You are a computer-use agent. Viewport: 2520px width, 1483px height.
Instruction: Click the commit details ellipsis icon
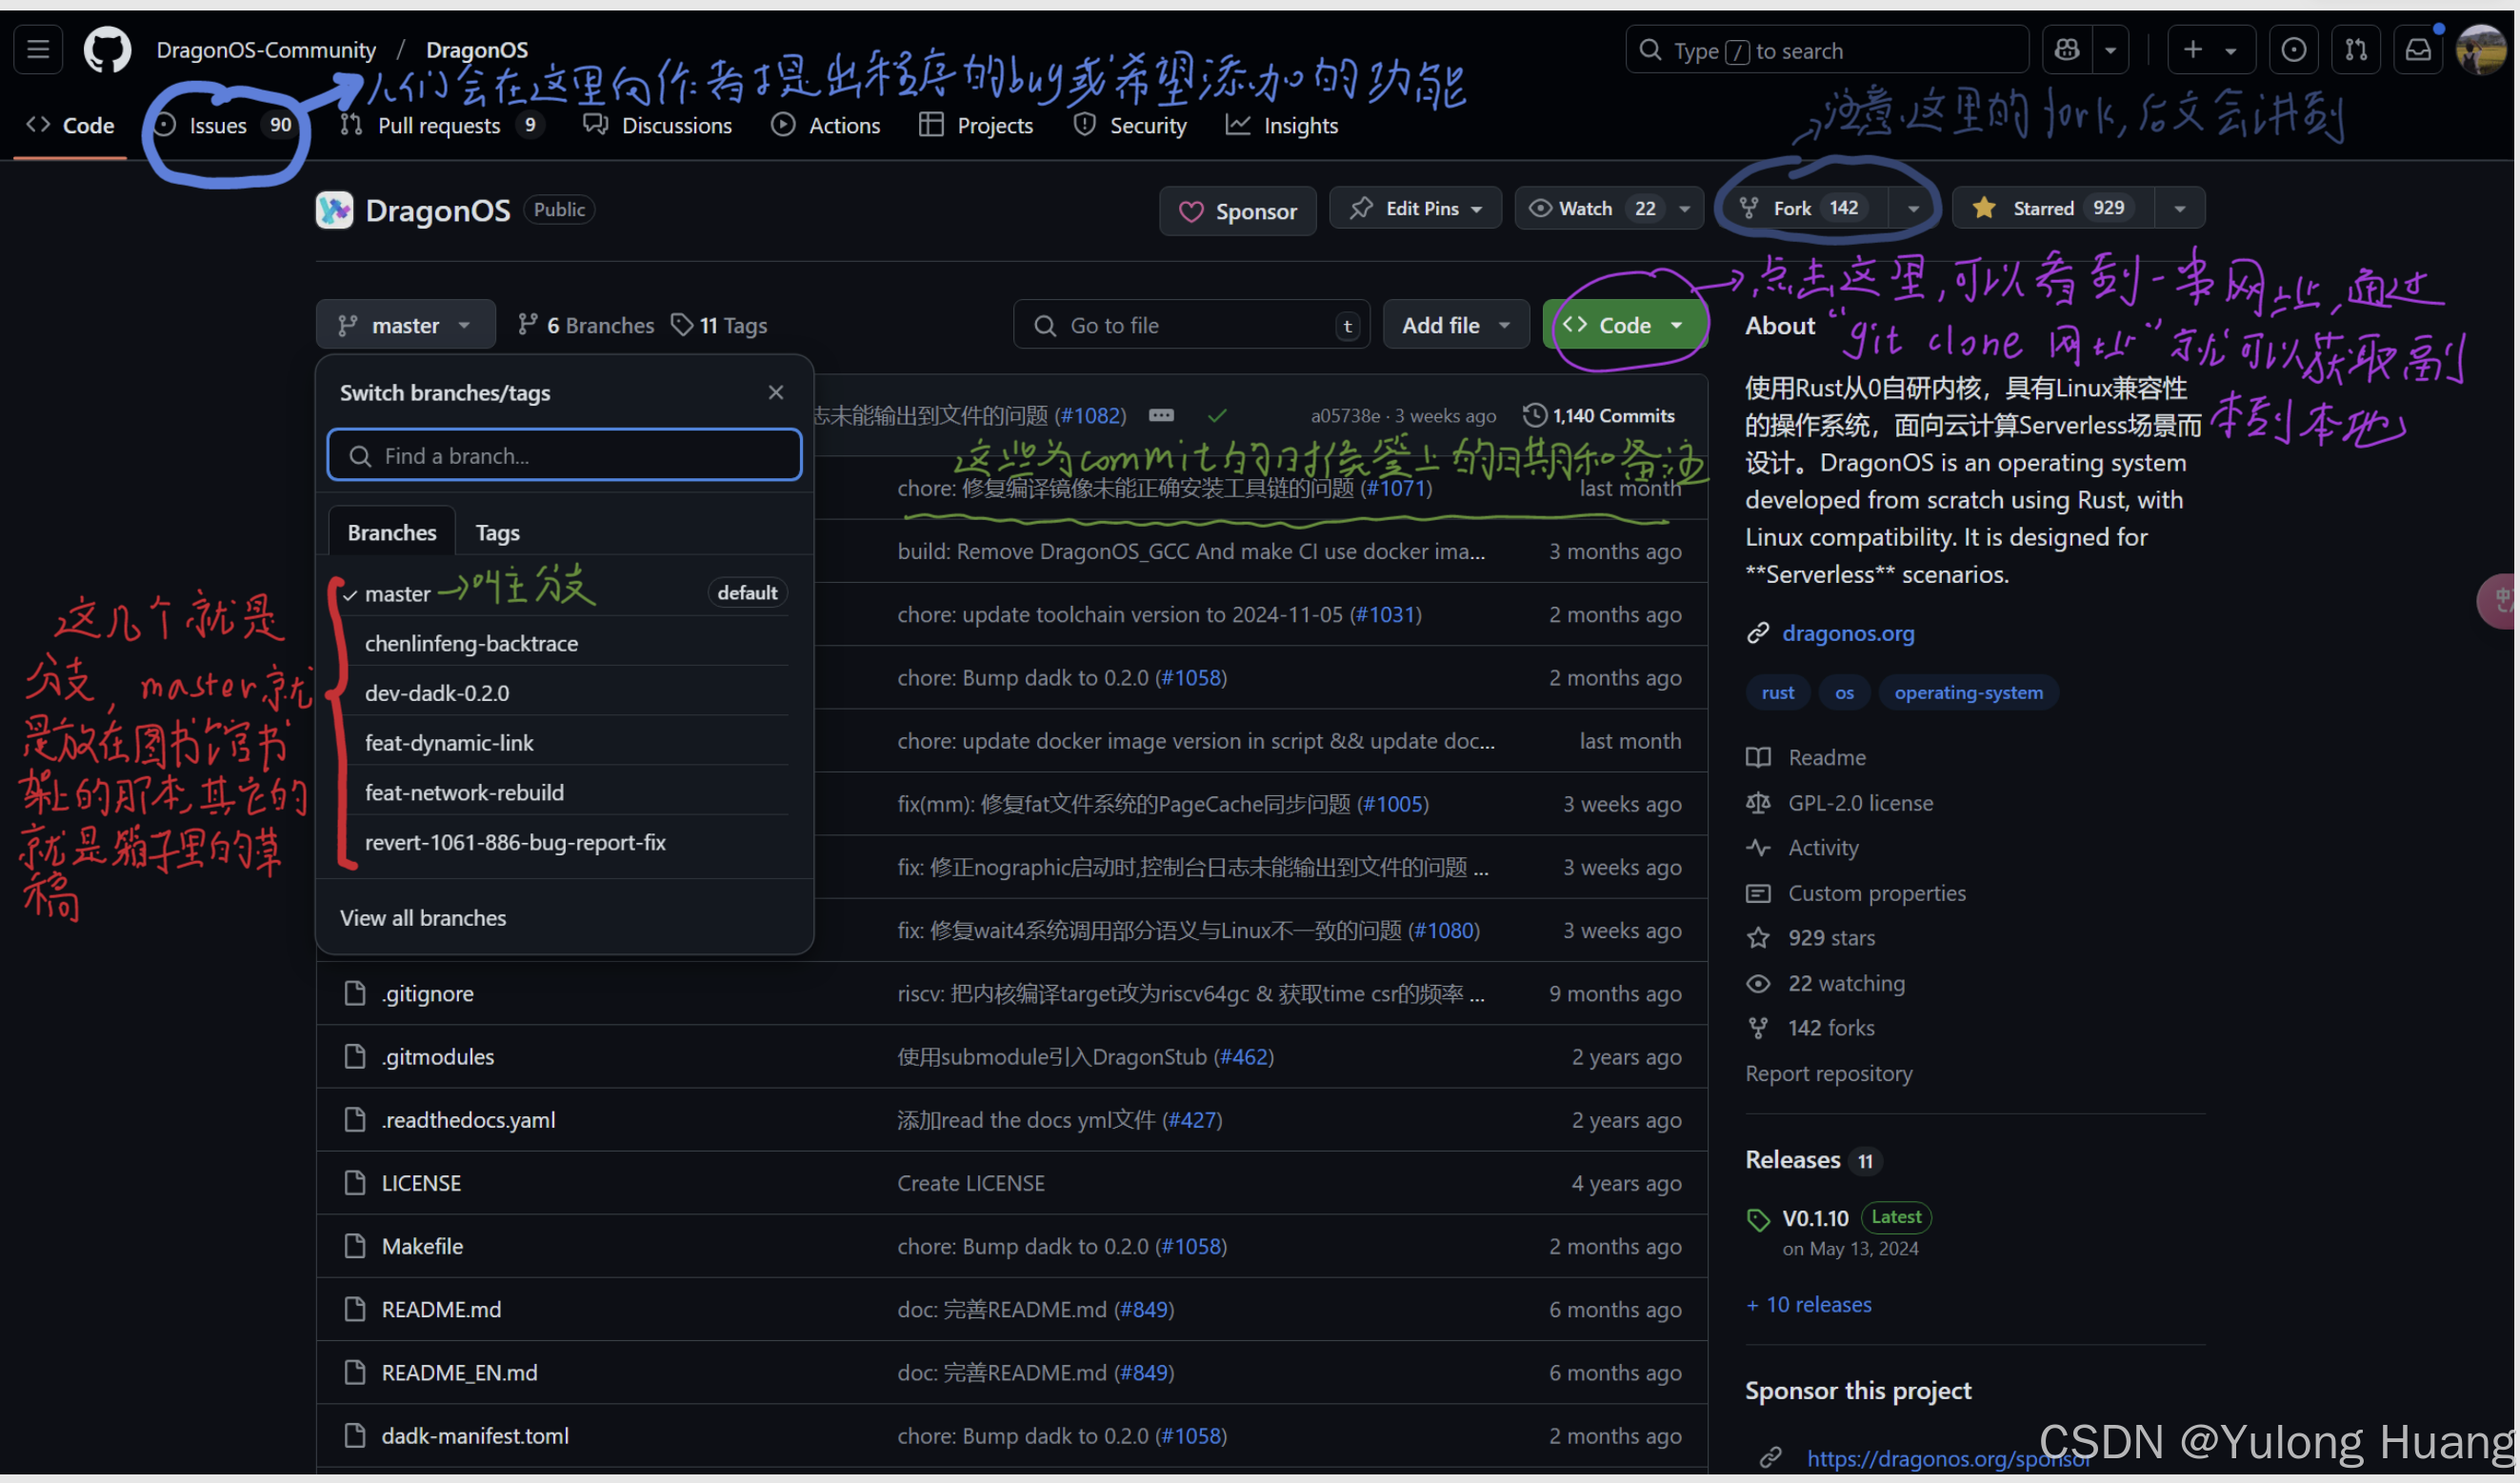click(1161, 415)
